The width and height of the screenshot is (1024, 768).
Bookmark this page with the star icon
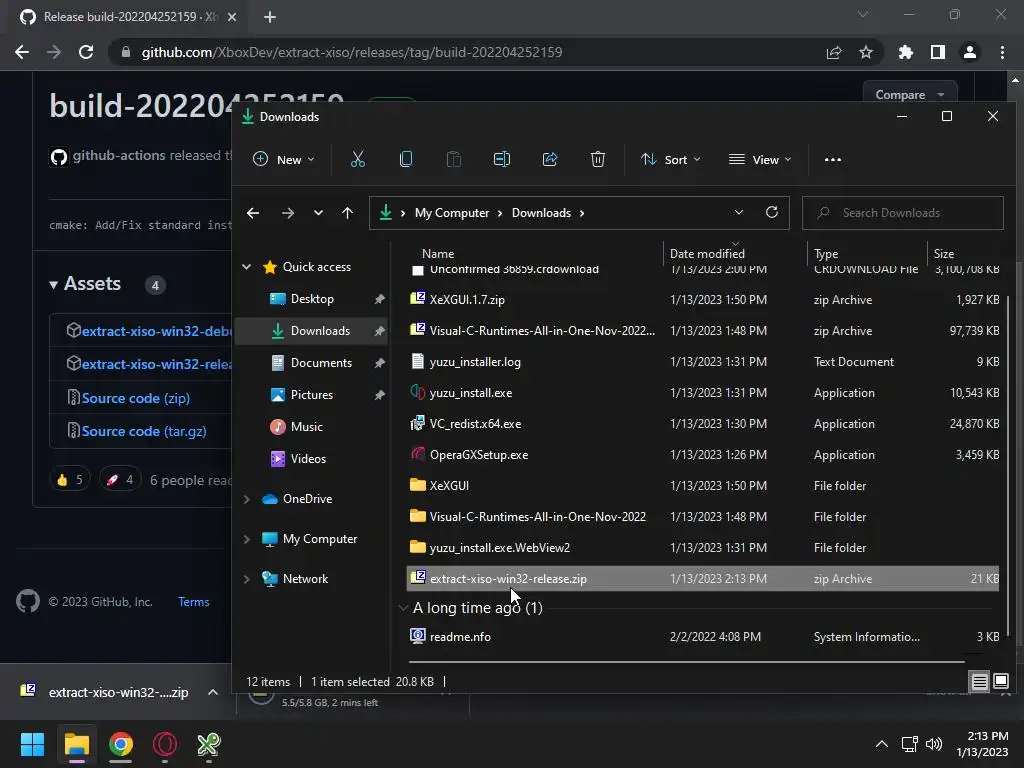click(866, 52)
